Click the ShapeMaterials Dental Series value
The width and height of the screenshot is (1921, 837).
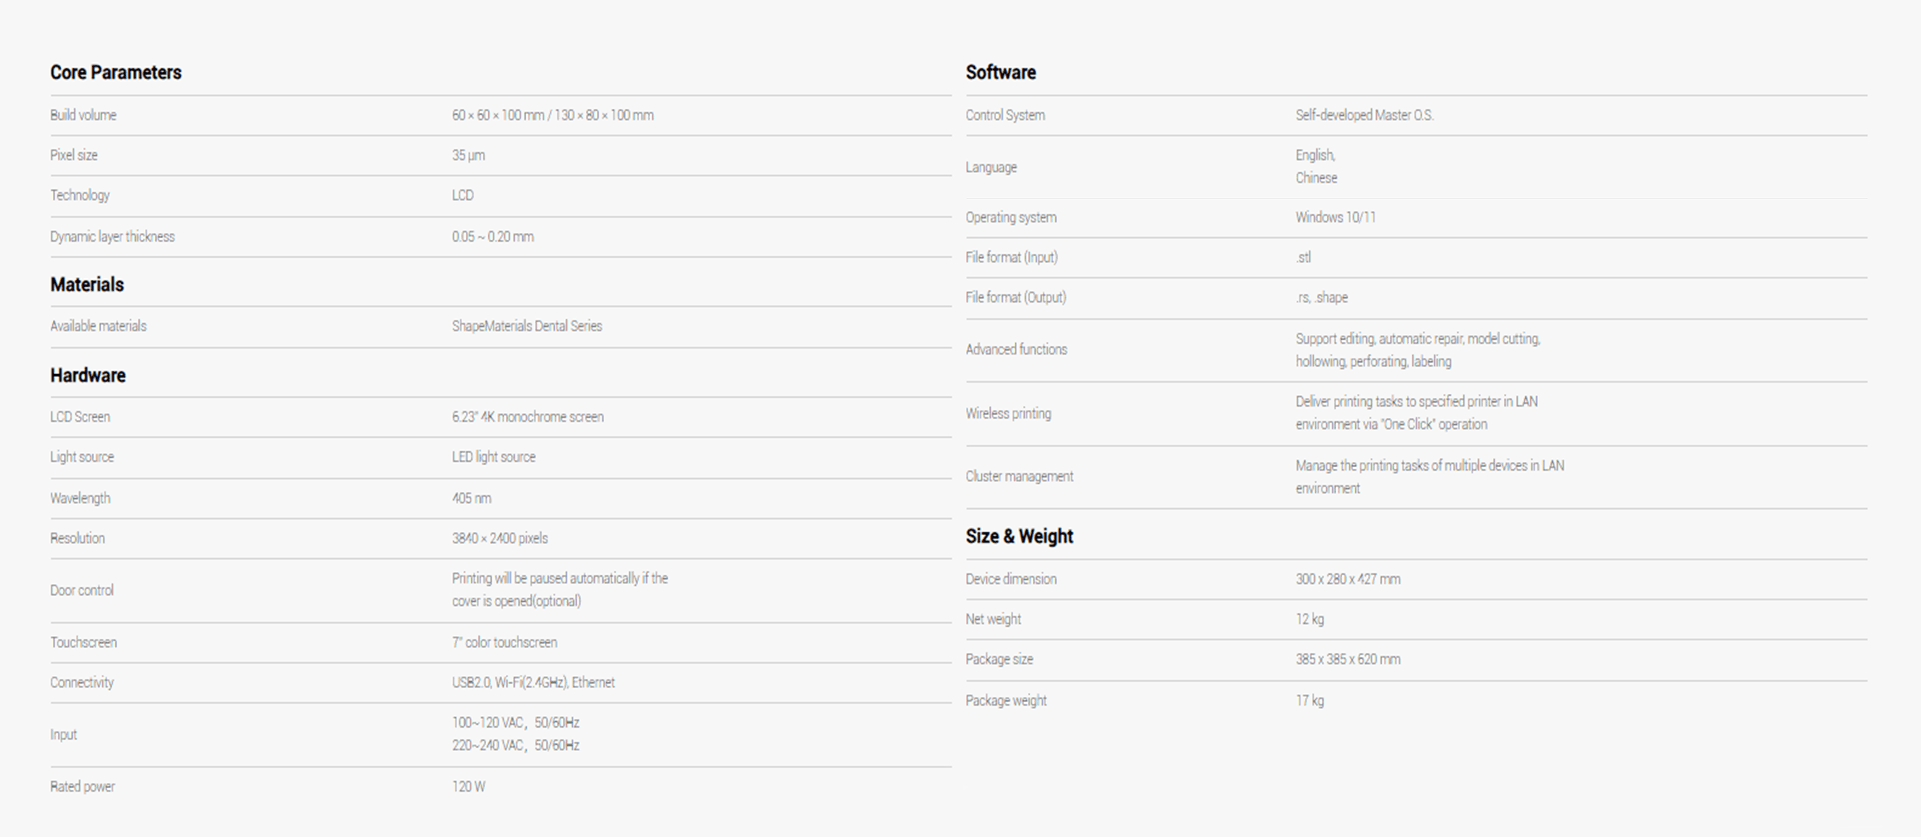point(527,327)
